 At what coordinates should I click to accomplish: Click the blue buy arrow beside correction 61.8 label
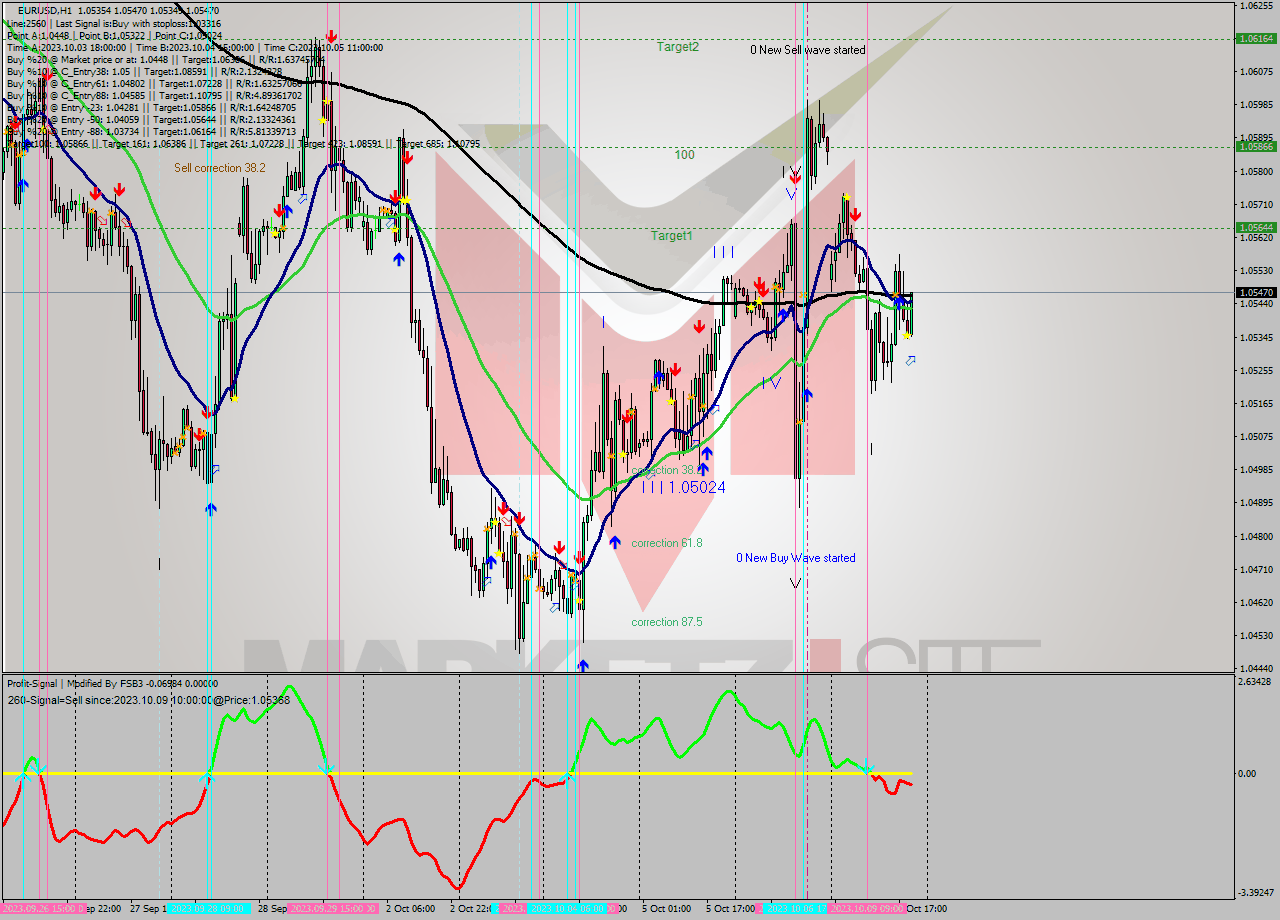tap(615, 543)
